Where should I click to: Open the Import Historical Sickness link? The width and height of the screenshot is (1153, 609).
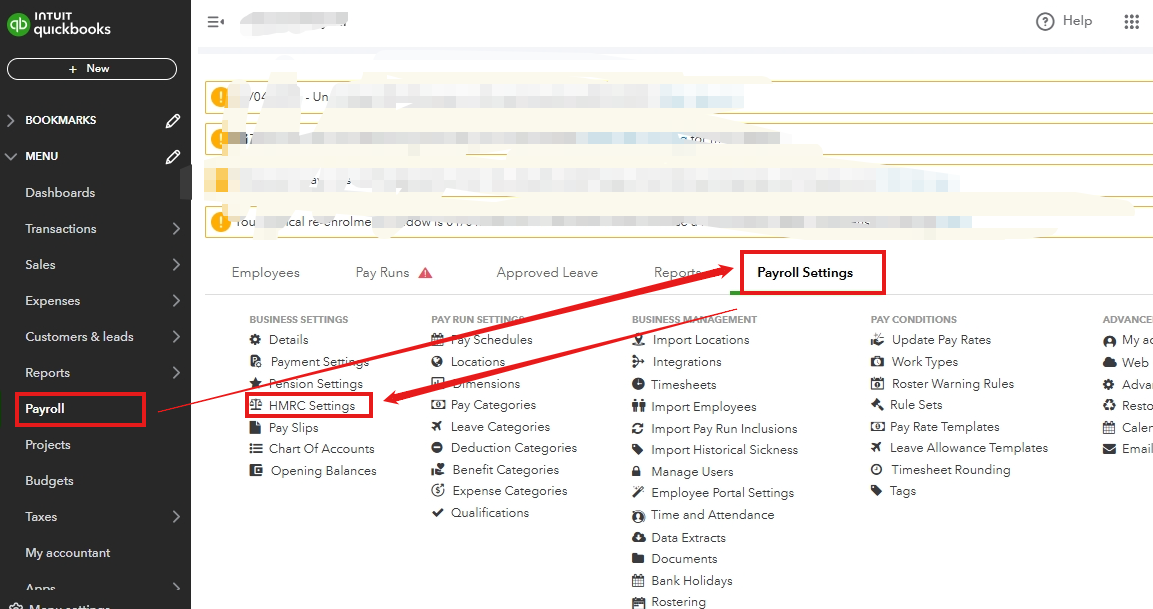coord(724,450)
